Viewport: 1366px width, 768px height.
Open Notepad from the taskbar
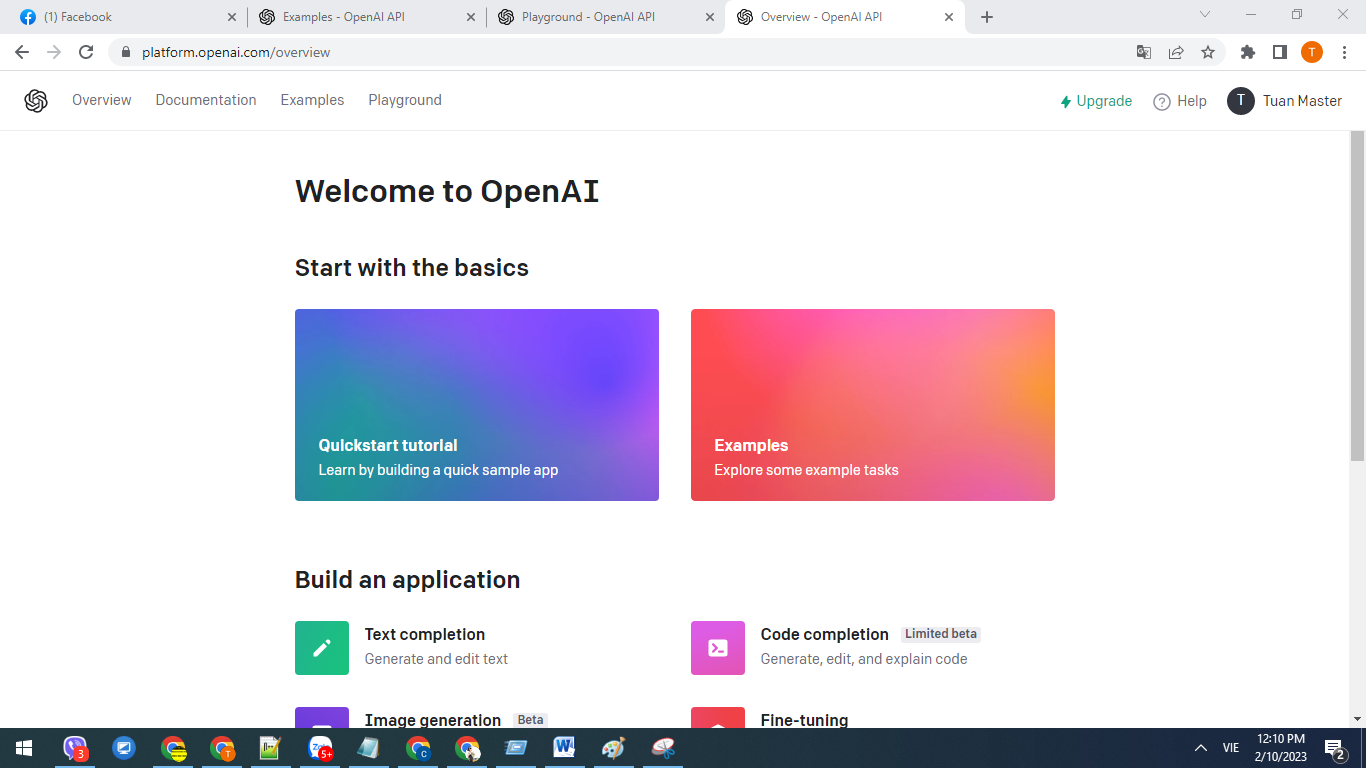coord(369,748)
